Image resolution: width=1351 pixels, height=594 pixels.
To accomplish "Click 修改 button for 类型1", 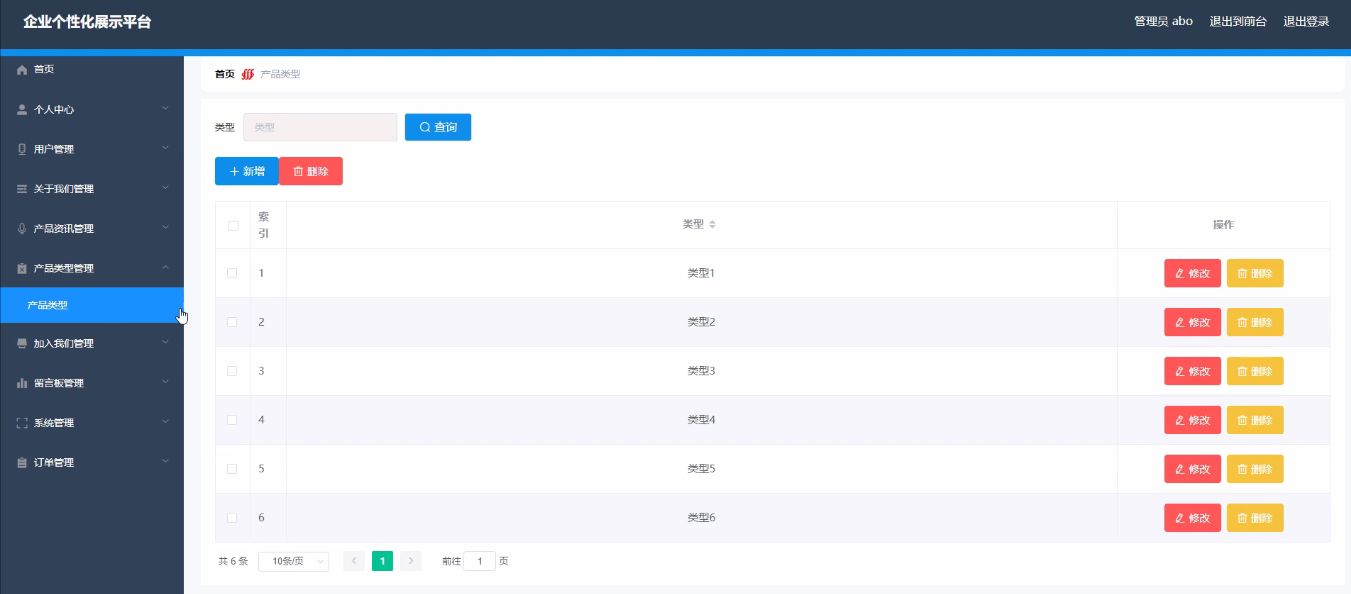I will pos(1192,273).
